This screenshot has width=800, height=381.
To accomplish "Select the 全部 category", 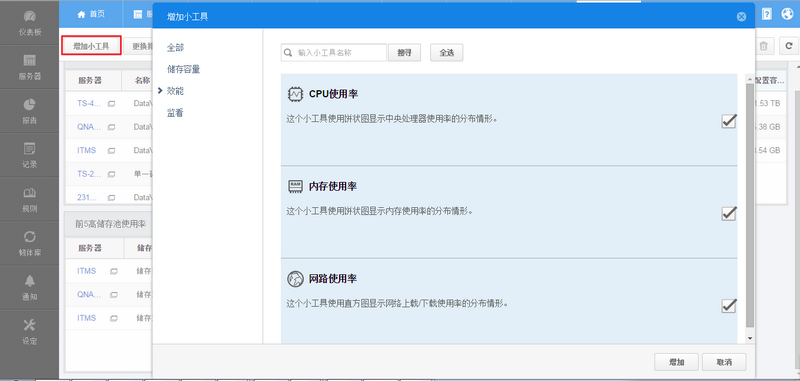I will [175, 47].
